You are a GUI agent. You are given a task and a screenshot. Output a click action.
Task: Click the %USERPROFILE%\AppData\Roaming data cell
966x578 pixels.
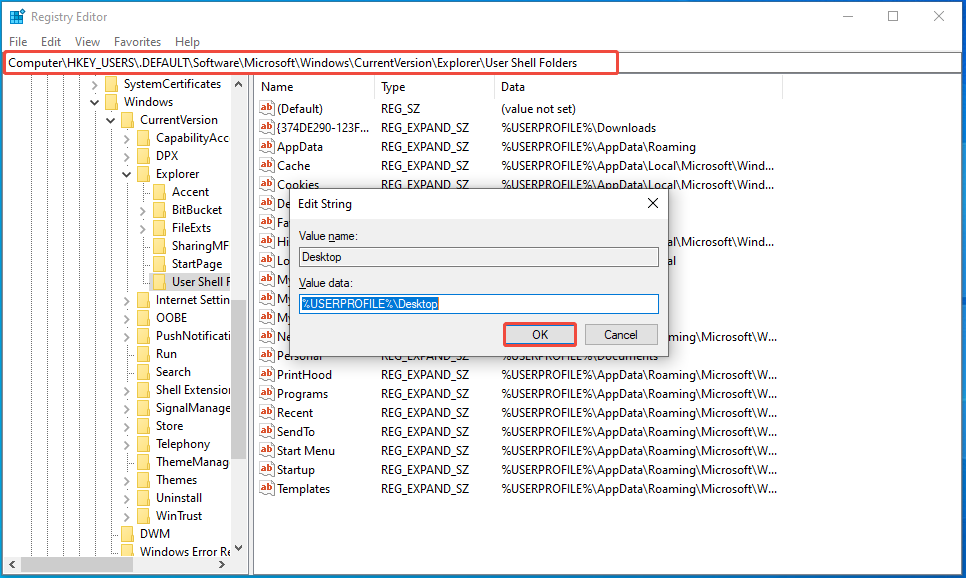[598, 147]
